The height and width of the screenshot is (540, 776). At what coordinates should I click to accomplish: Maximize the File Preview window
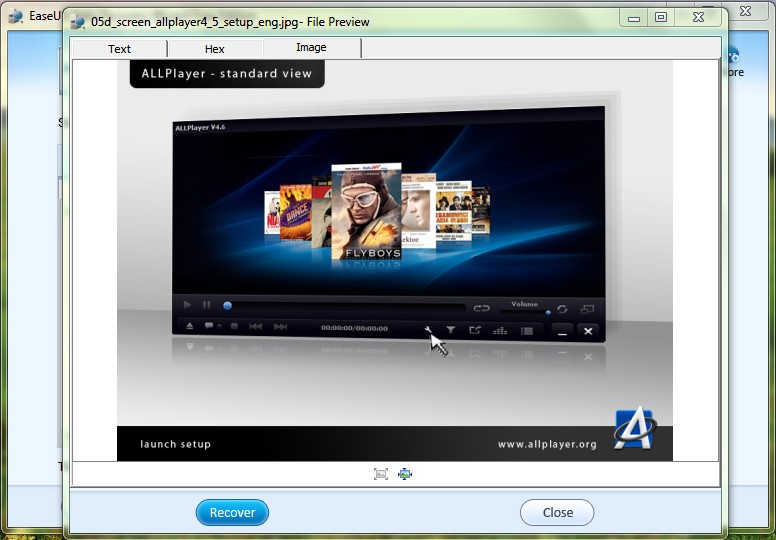click(x=661, y=18)
